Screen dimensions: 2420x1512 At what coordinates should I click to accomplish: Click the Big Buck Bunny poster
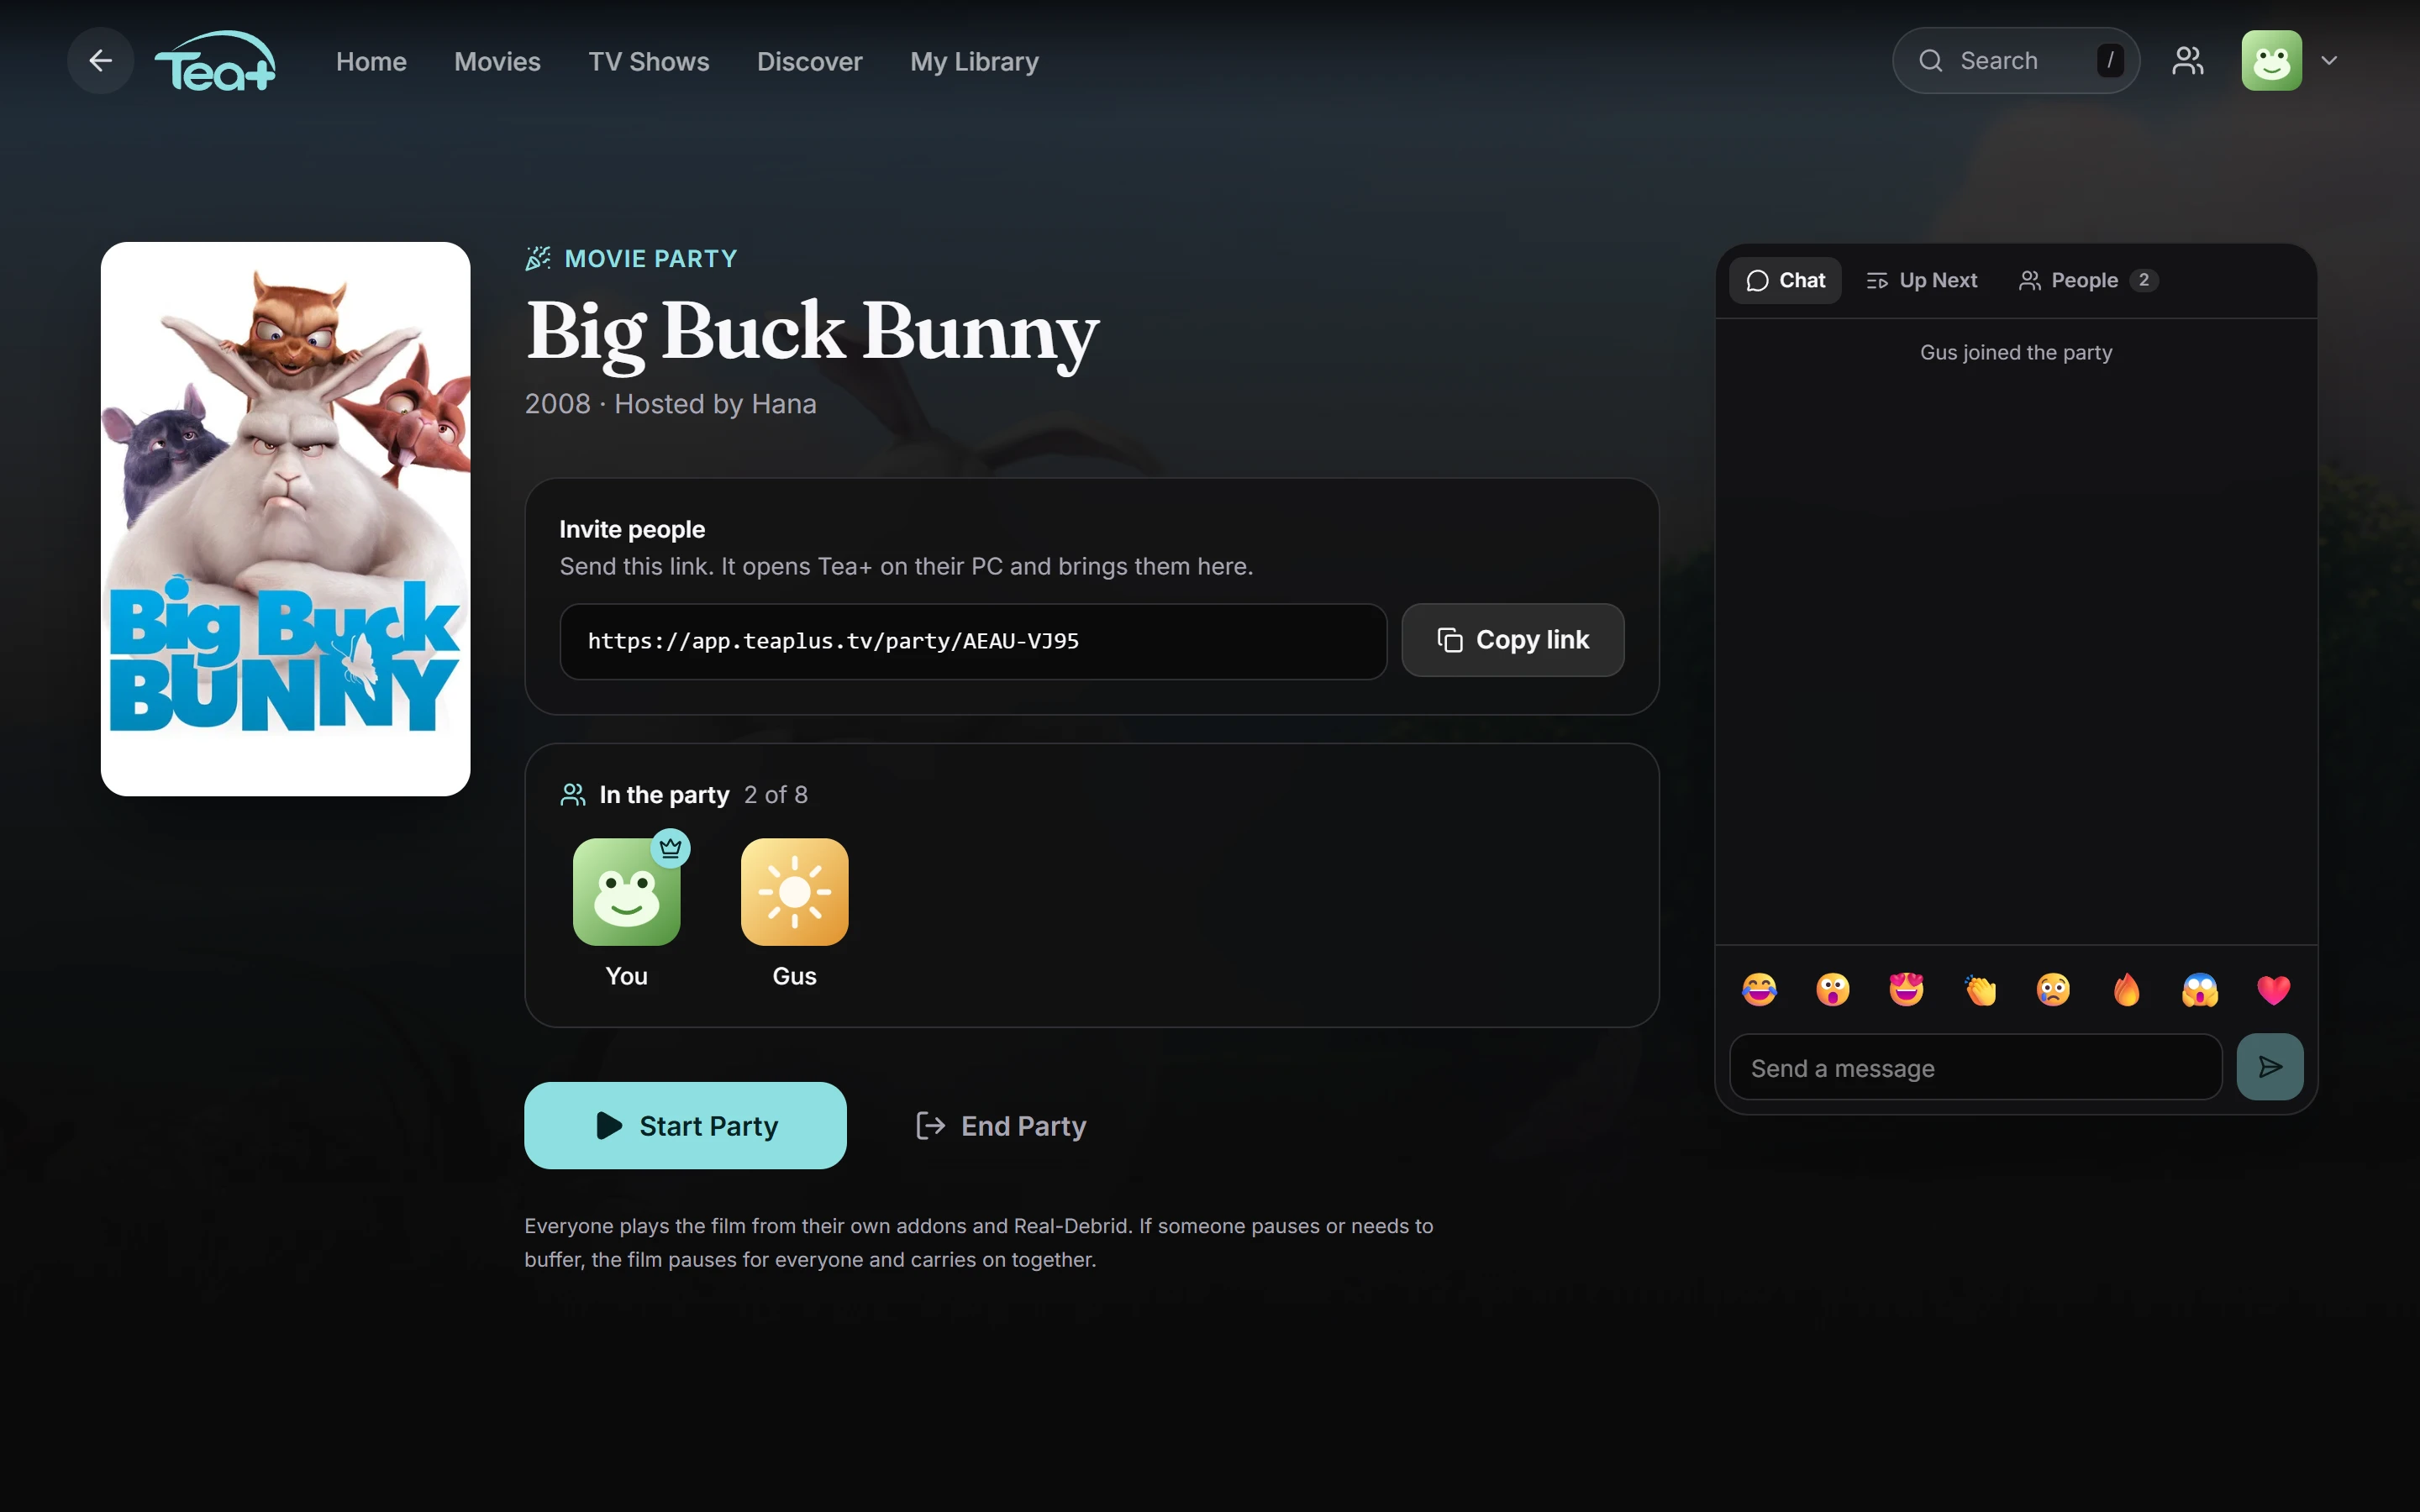(286, 519)
